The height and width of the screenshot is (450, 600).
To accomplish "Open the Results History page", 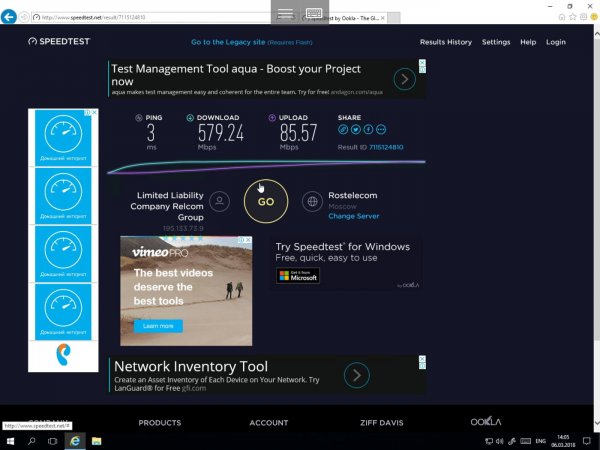I will pyautogui.click(x=446, y=42).
